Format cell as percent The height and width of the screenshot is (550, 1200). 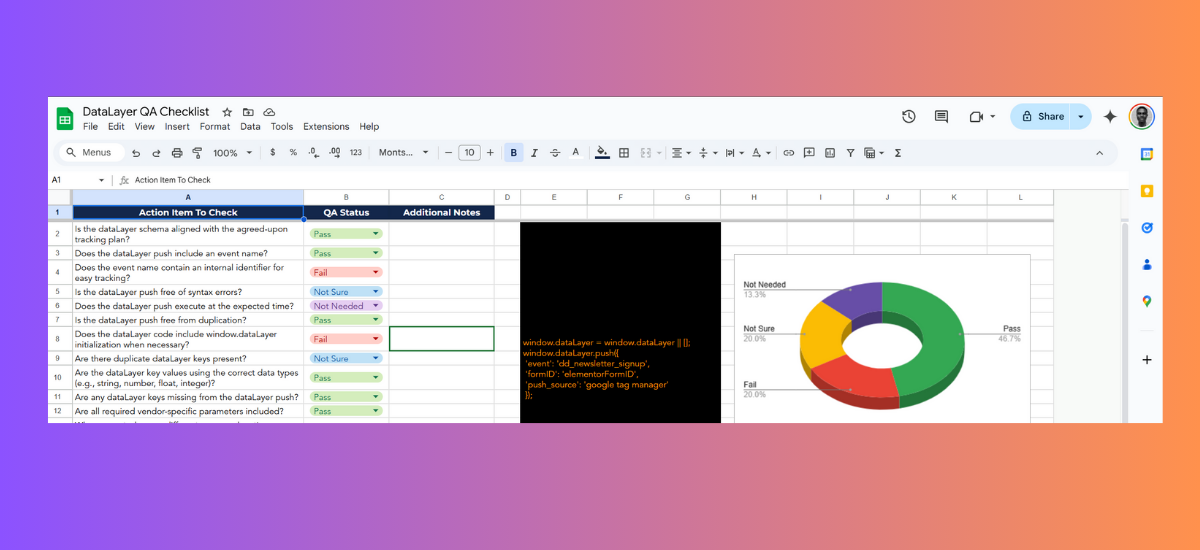[293, 153]
